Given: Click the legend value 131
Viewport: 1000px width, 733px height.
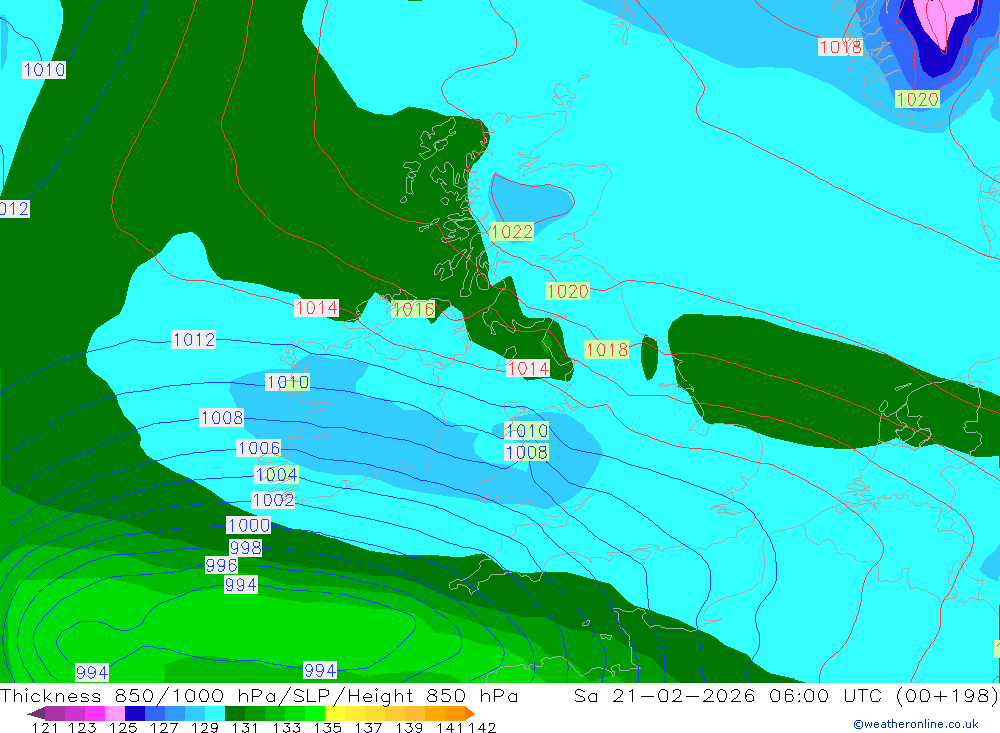Looking at the screenshot, I should [246, 727].
